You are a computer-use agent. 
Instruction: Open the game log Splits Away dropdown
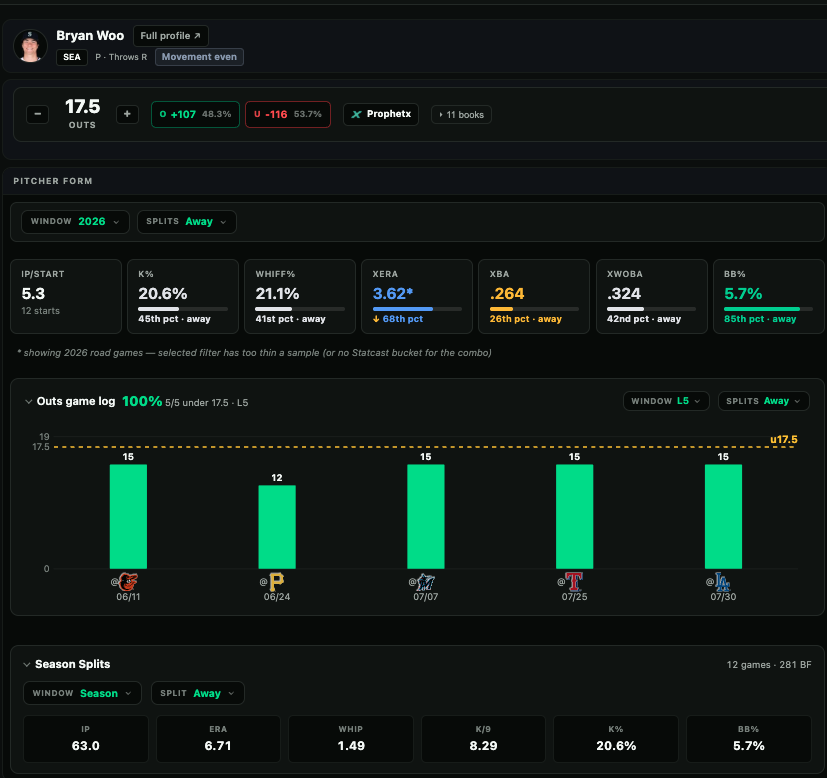click(763, 401)
